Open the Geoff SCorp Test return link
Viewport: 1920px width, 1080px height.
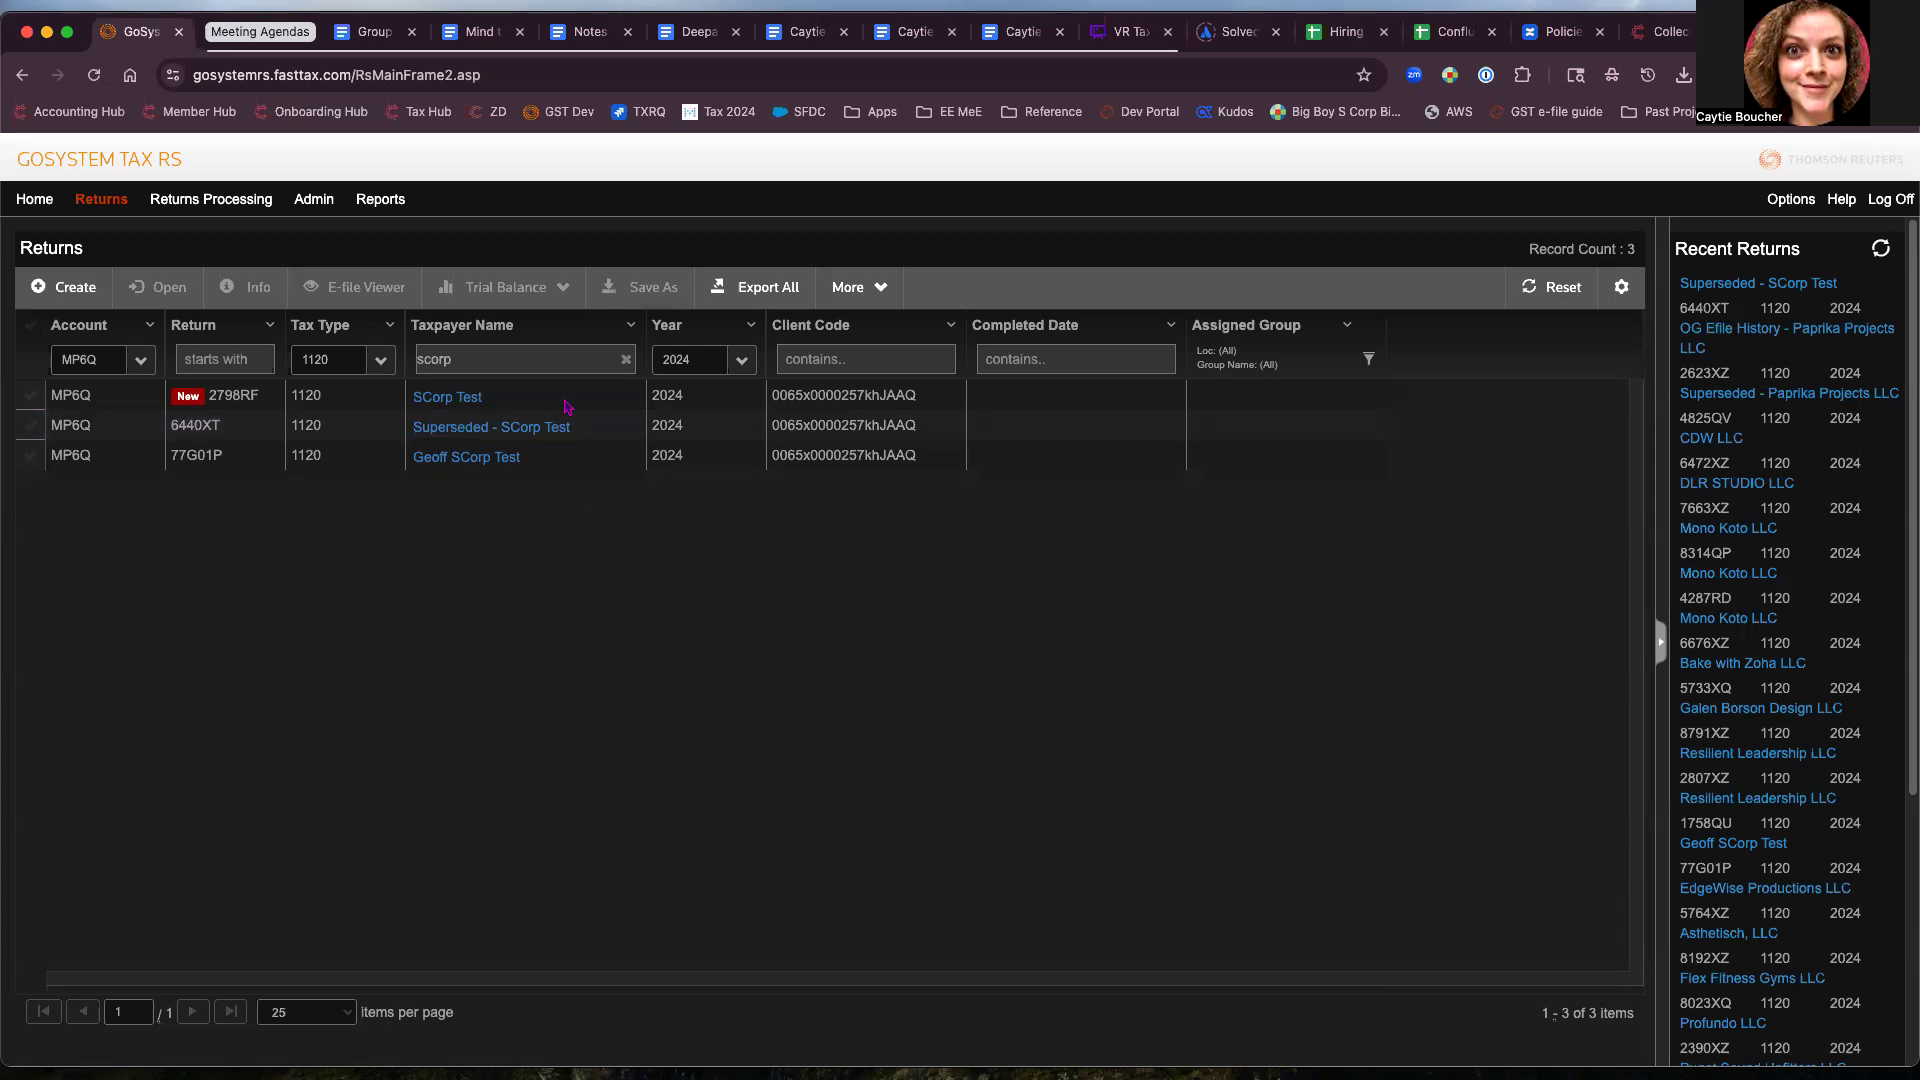(x=466, y=457)
